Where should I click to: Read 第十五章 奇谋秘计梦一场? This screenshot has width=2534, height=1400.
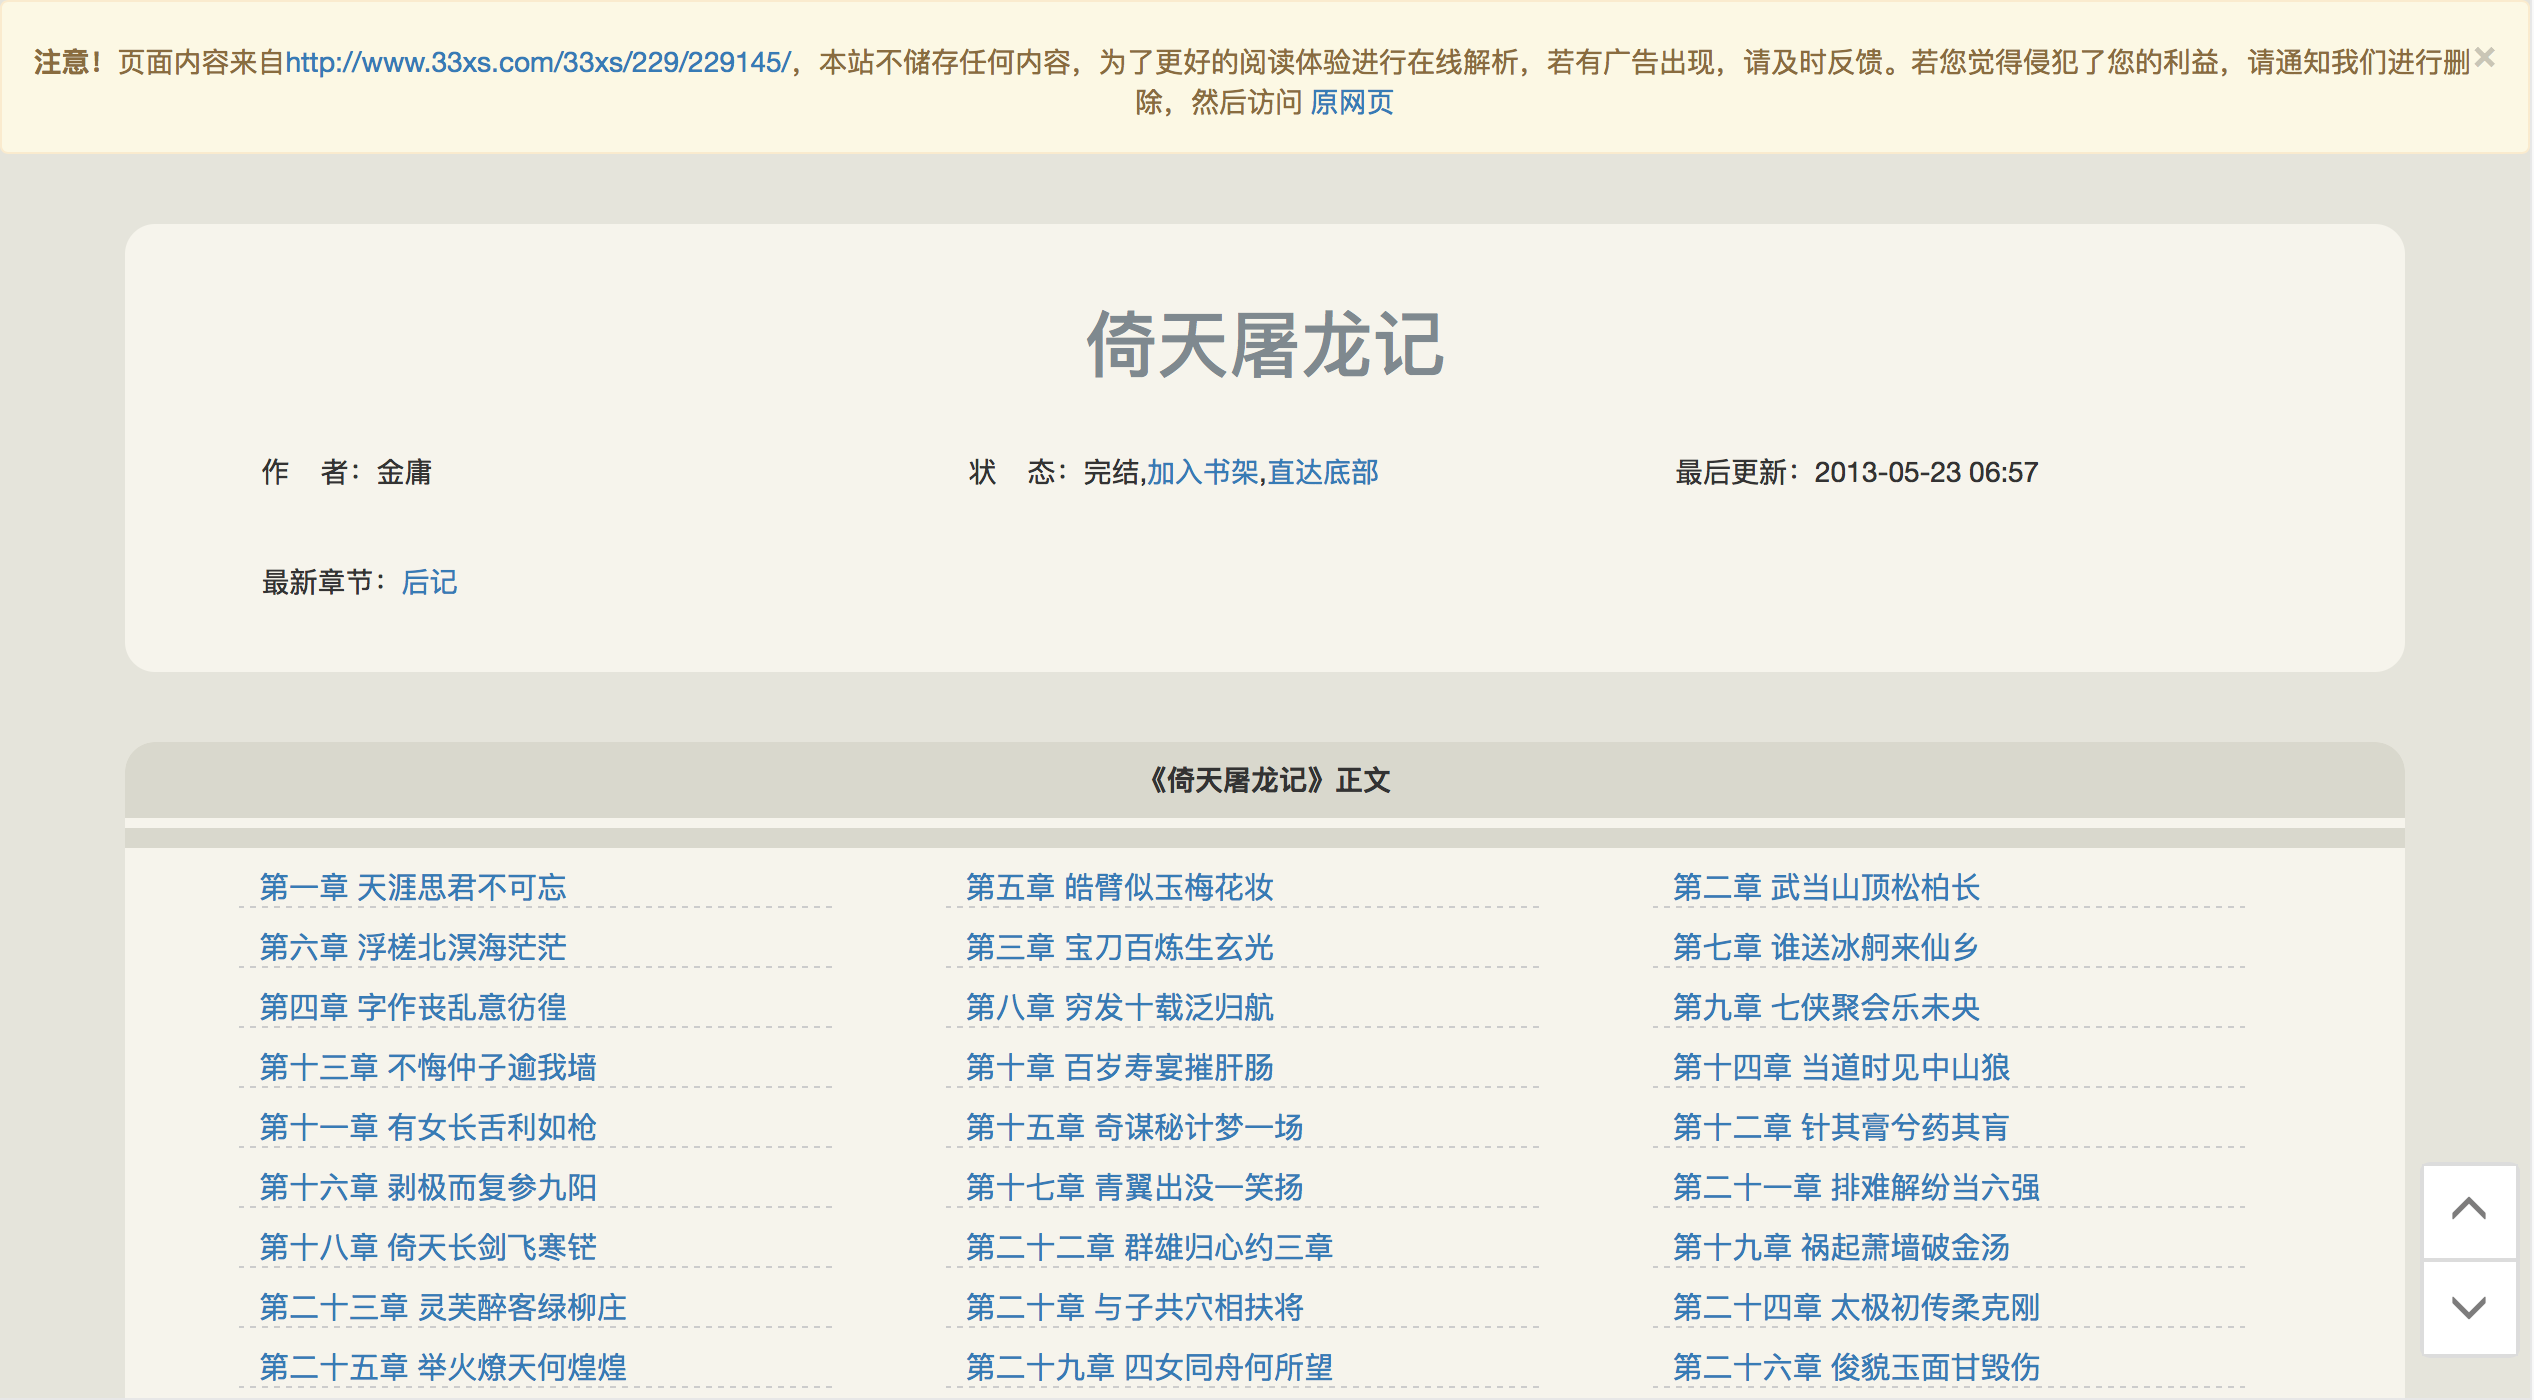pos(1134,1127)
